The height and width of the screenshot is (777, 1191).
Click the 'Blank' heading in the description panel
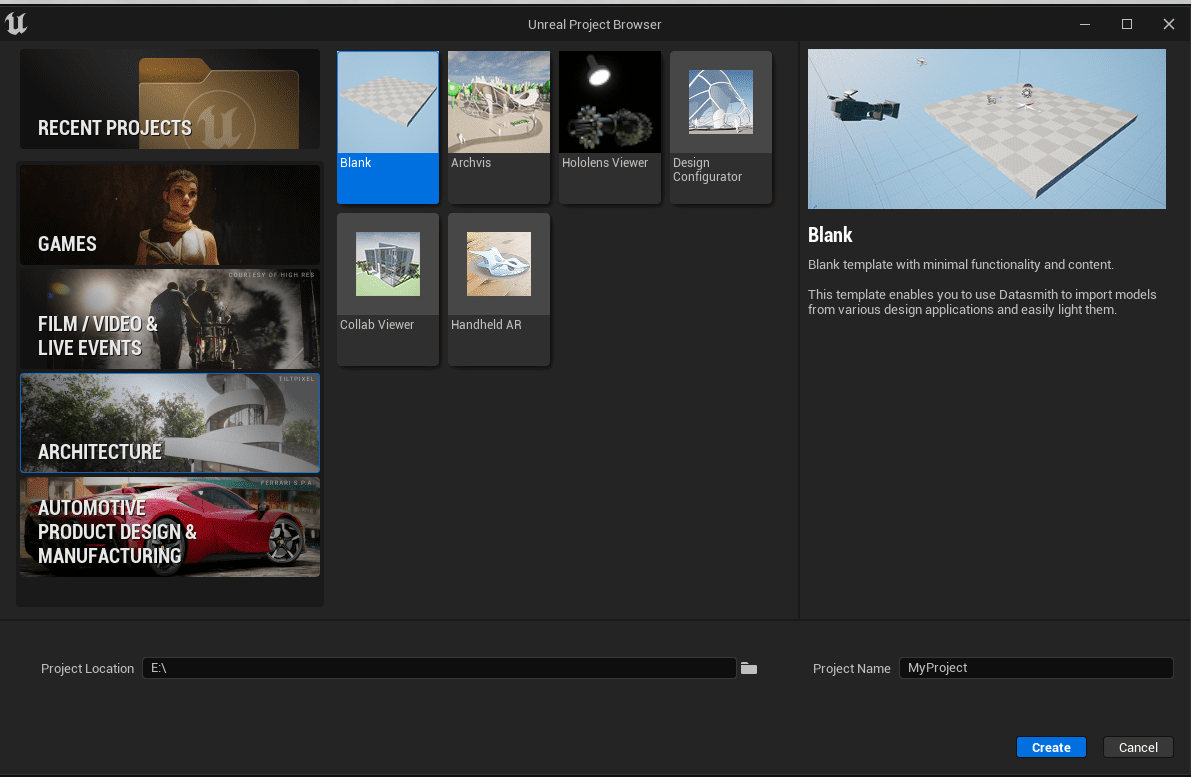tap(830, 235)
